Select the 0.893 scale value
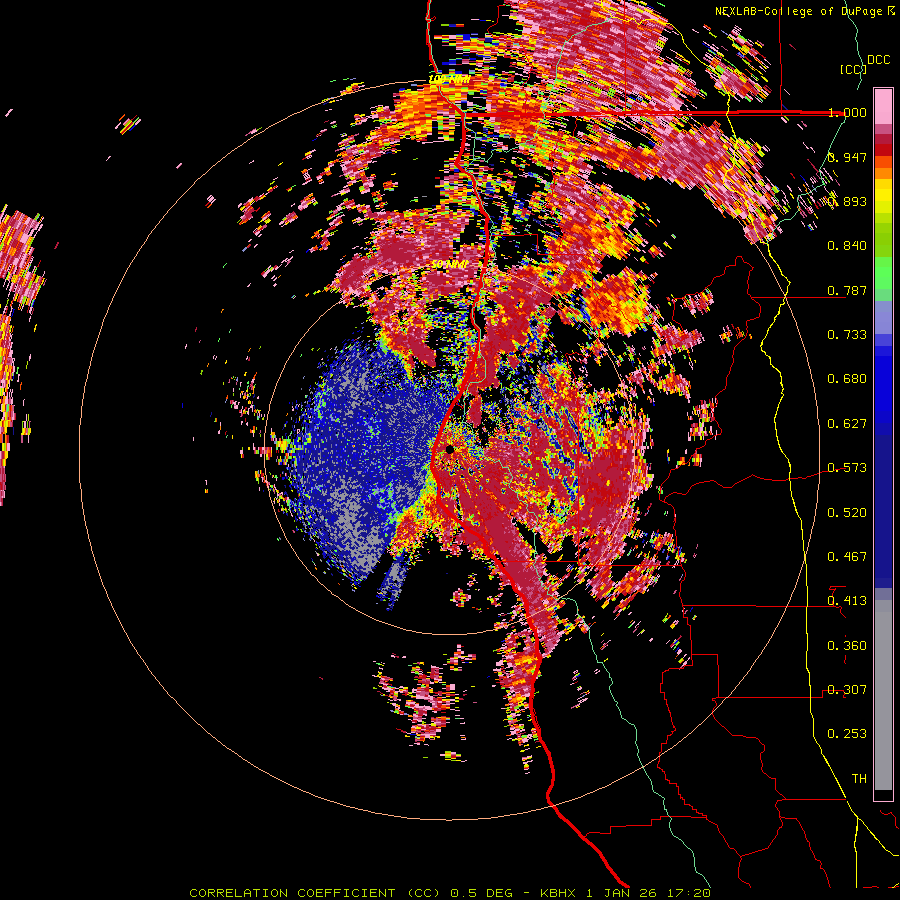 847,201
